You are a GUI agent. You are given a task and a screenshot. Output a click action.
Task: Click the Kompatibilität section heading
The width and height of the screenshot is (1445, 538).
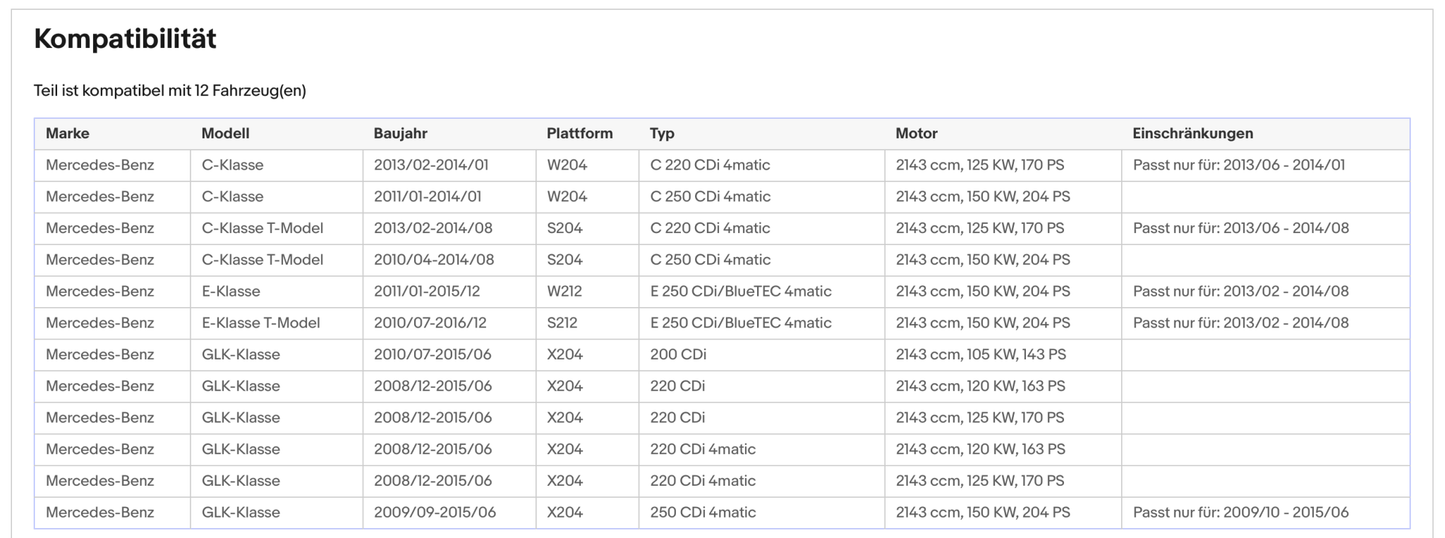125,39
